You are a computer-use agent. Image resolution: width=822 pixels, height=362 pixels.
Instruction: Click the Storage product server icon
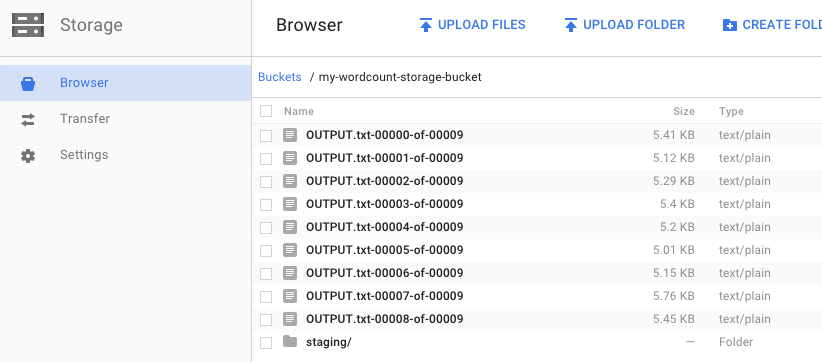(28, 25)
